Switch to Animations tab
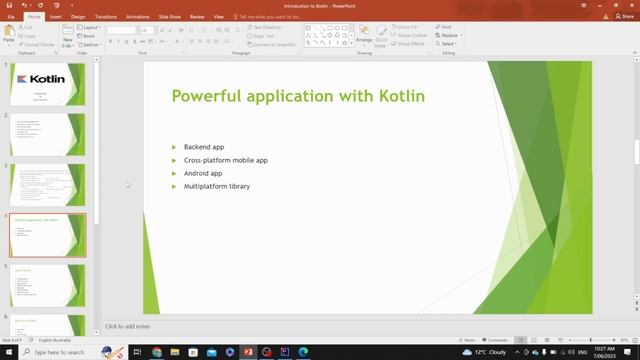 coord(138,17)
